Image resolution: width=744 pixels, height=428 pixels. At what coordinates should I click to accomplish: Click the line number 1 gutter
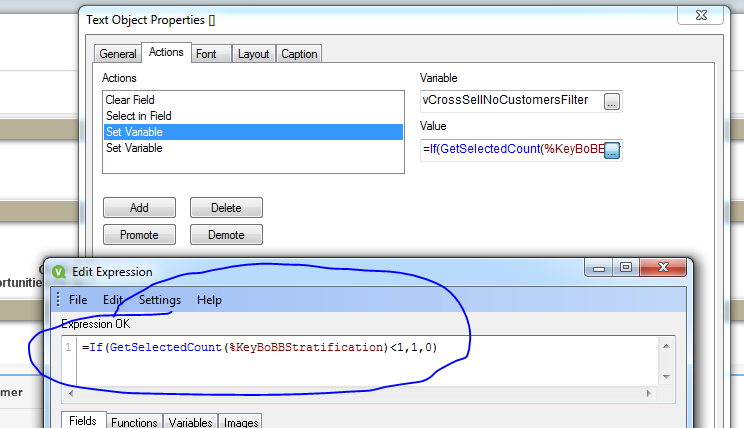click(69, 347)
